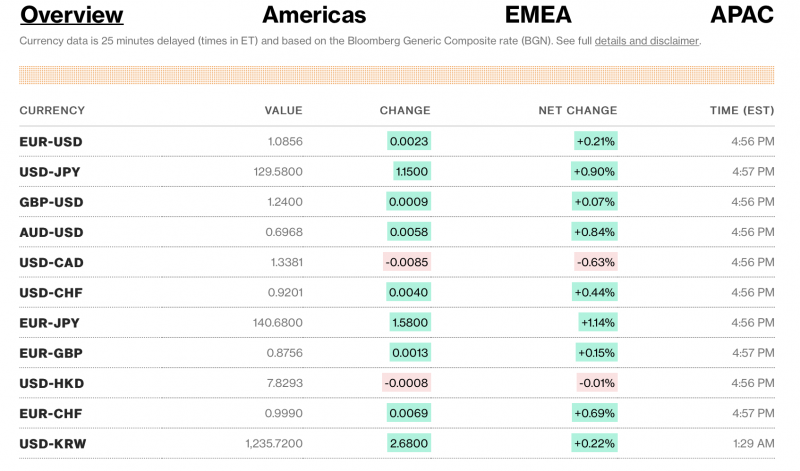The image size is (800, 471).
Task: Open the EUR-USD currency pair
Action: (x=51, y=142)
